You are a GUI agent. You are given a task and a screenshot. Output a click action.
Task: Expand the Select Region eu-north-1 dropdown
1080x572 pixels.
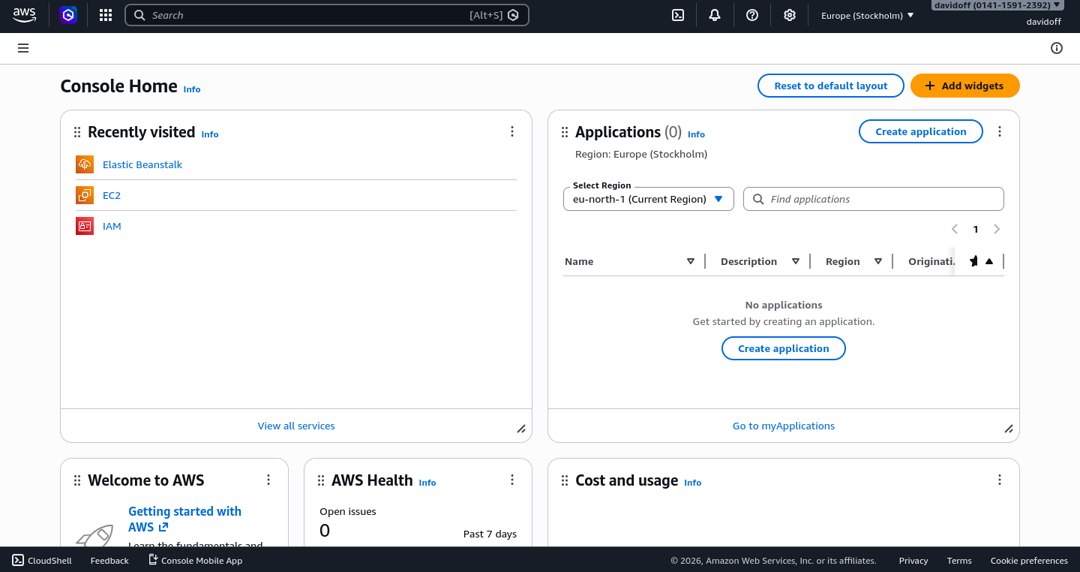(x=648, y=199)
